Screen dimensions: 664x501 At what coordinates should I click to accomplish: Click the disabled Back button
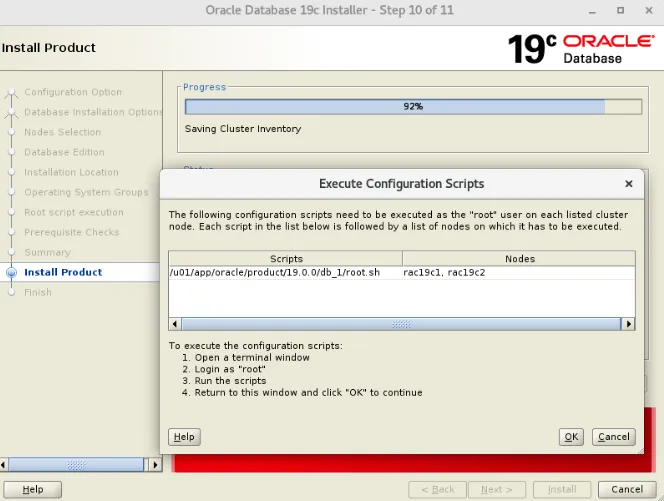[437, 489]
